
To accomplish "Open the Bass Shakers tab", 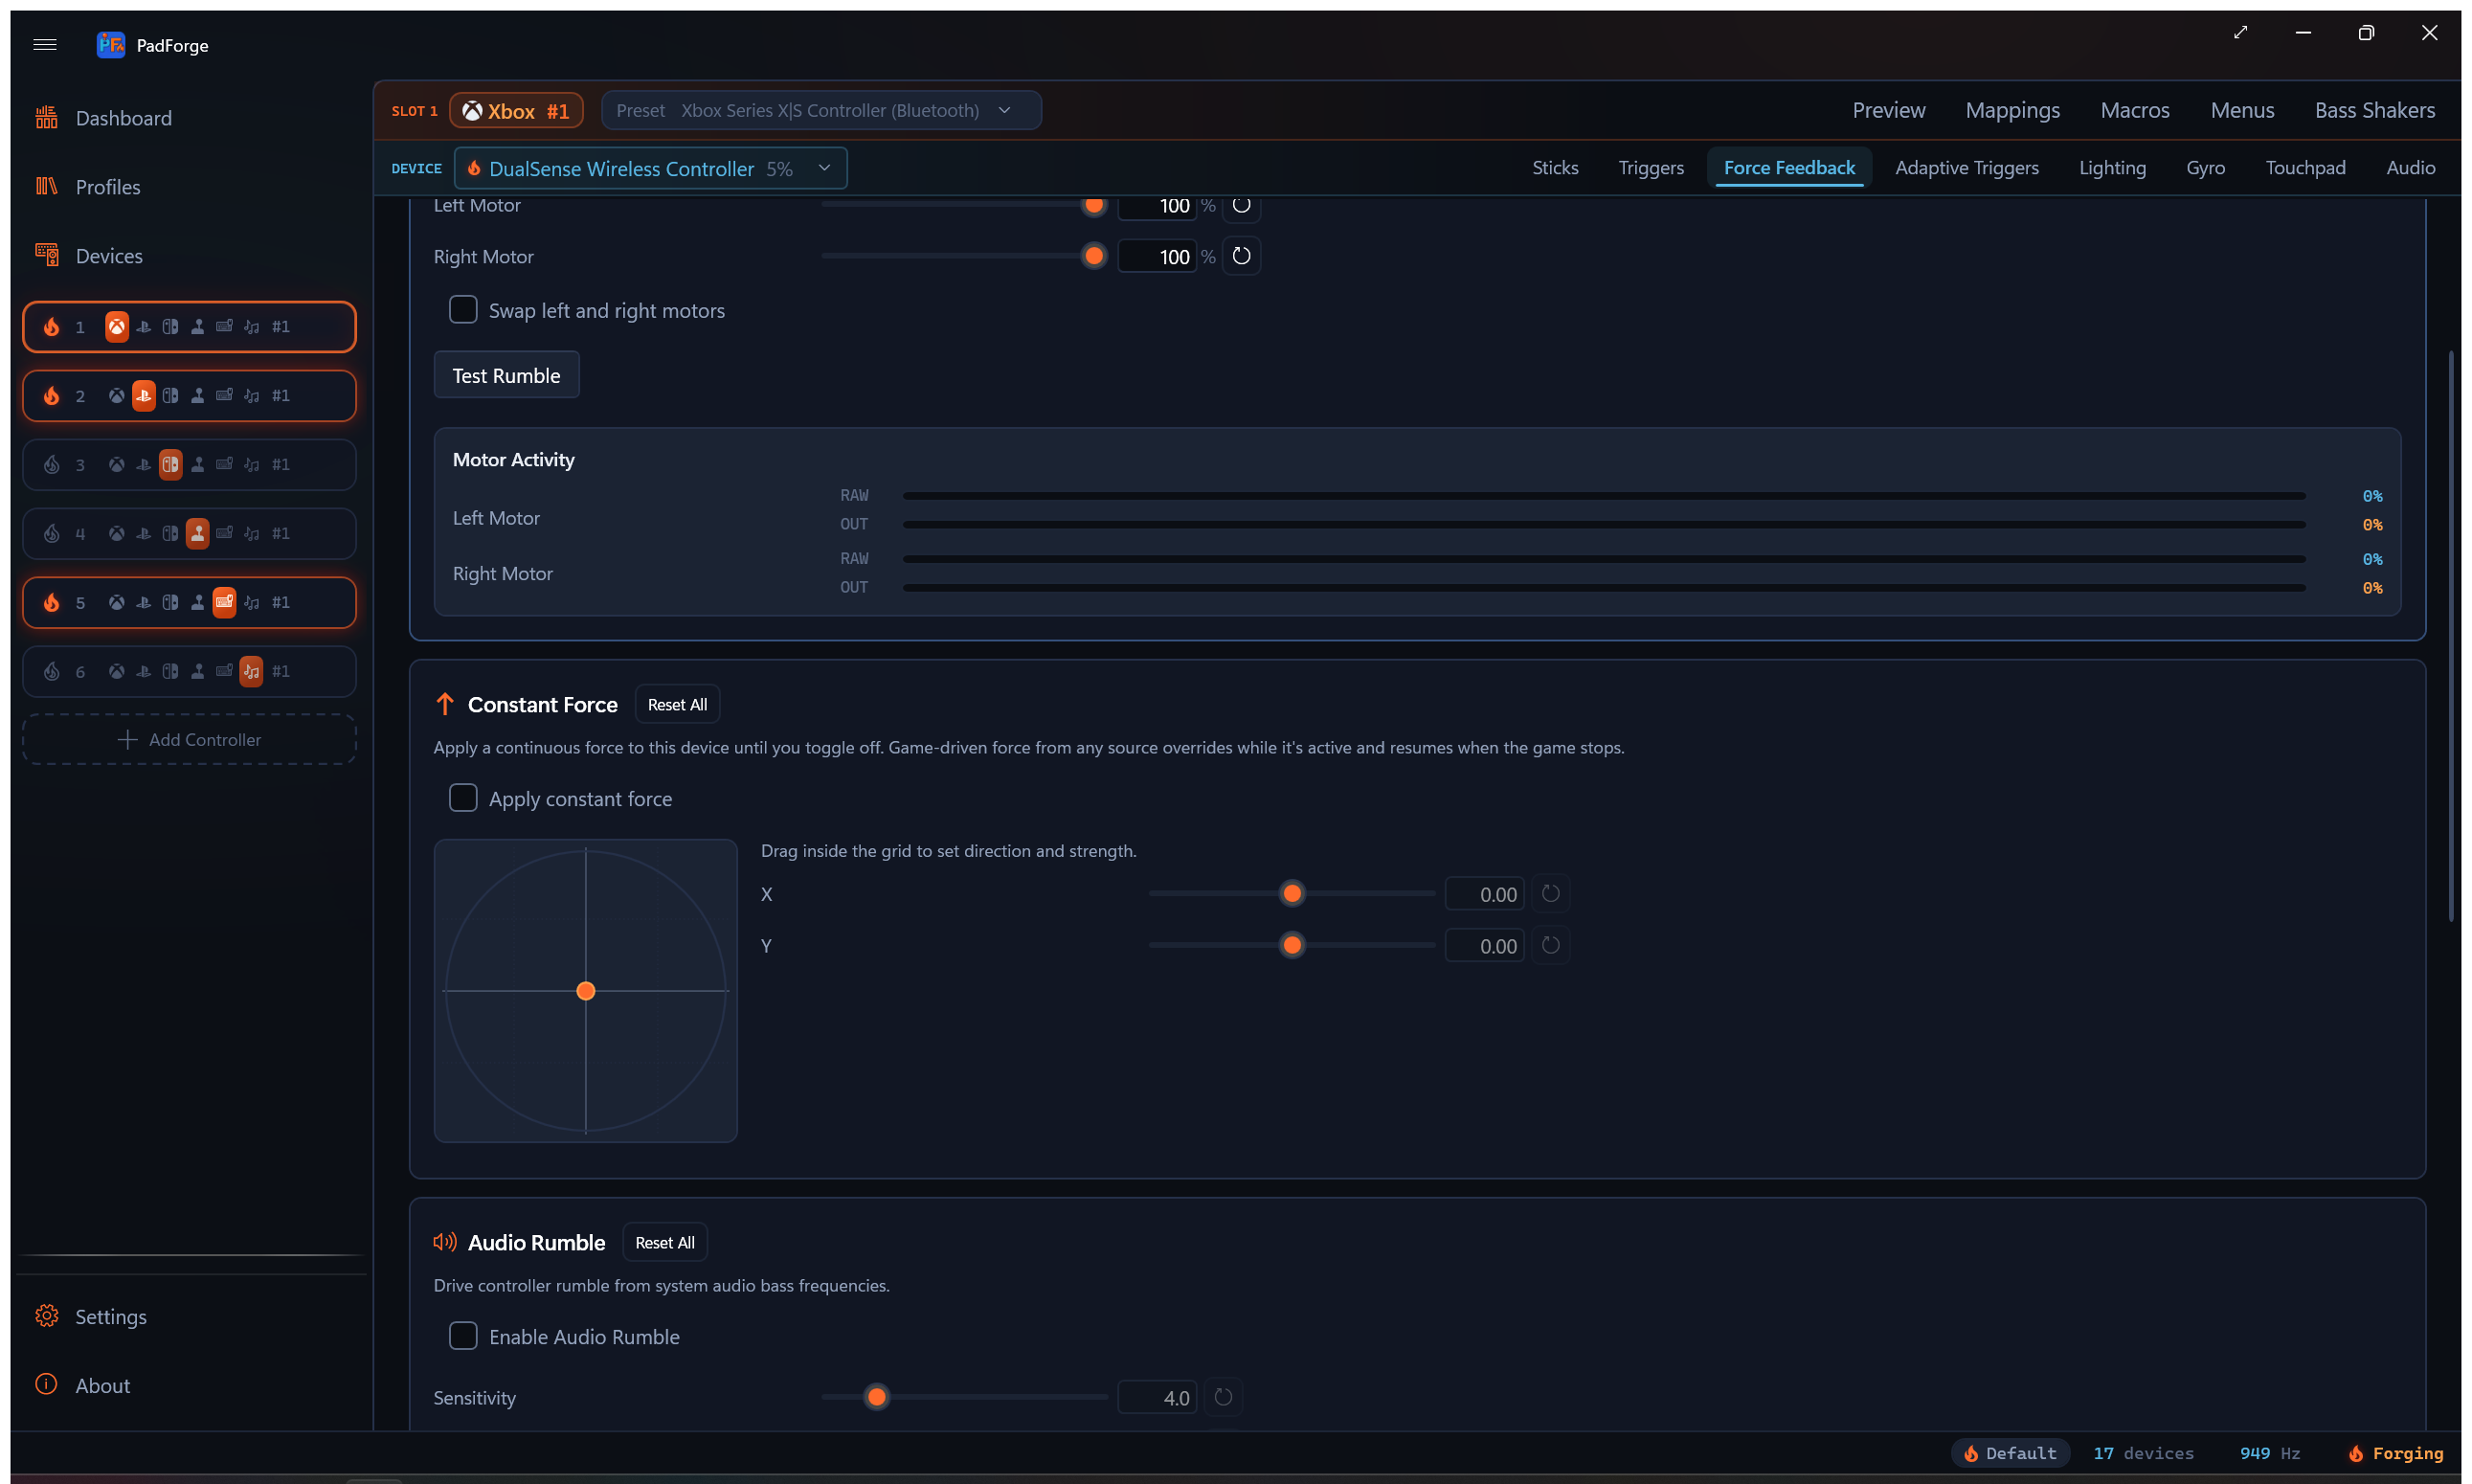I will pyautogui.click(x=2374, y=110).
